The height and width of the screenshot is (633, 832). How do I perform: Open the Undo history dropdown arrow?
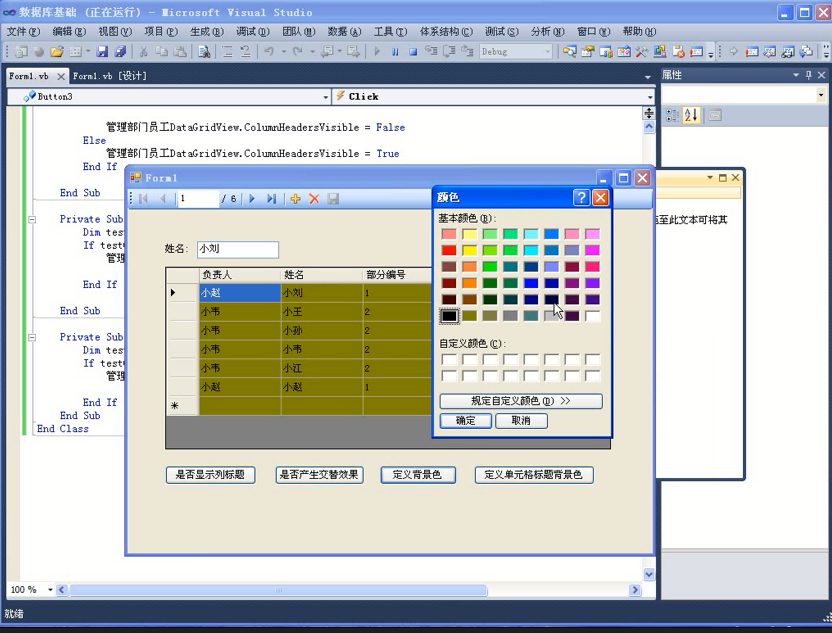[284, 51]
